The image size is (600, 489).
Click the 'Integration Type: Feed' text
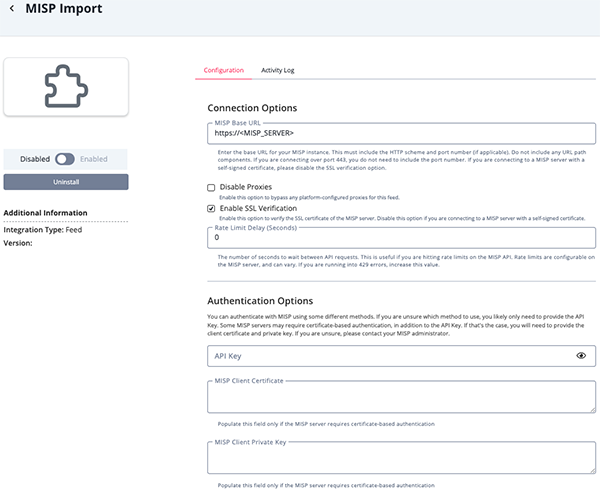click(42, 230)
